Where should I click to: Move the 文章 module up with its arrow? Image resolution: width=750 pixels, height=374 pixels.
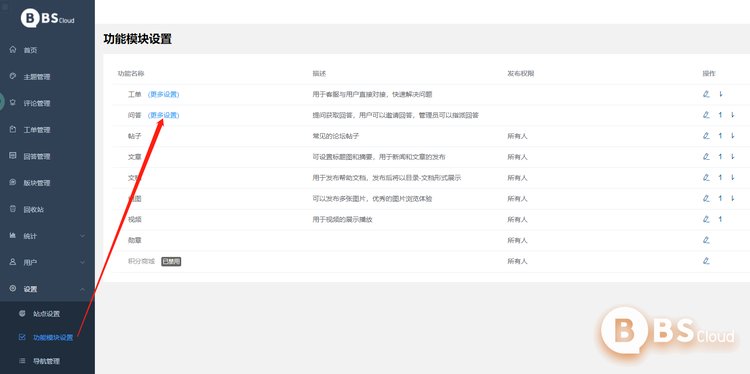click(x=720, y=156)
